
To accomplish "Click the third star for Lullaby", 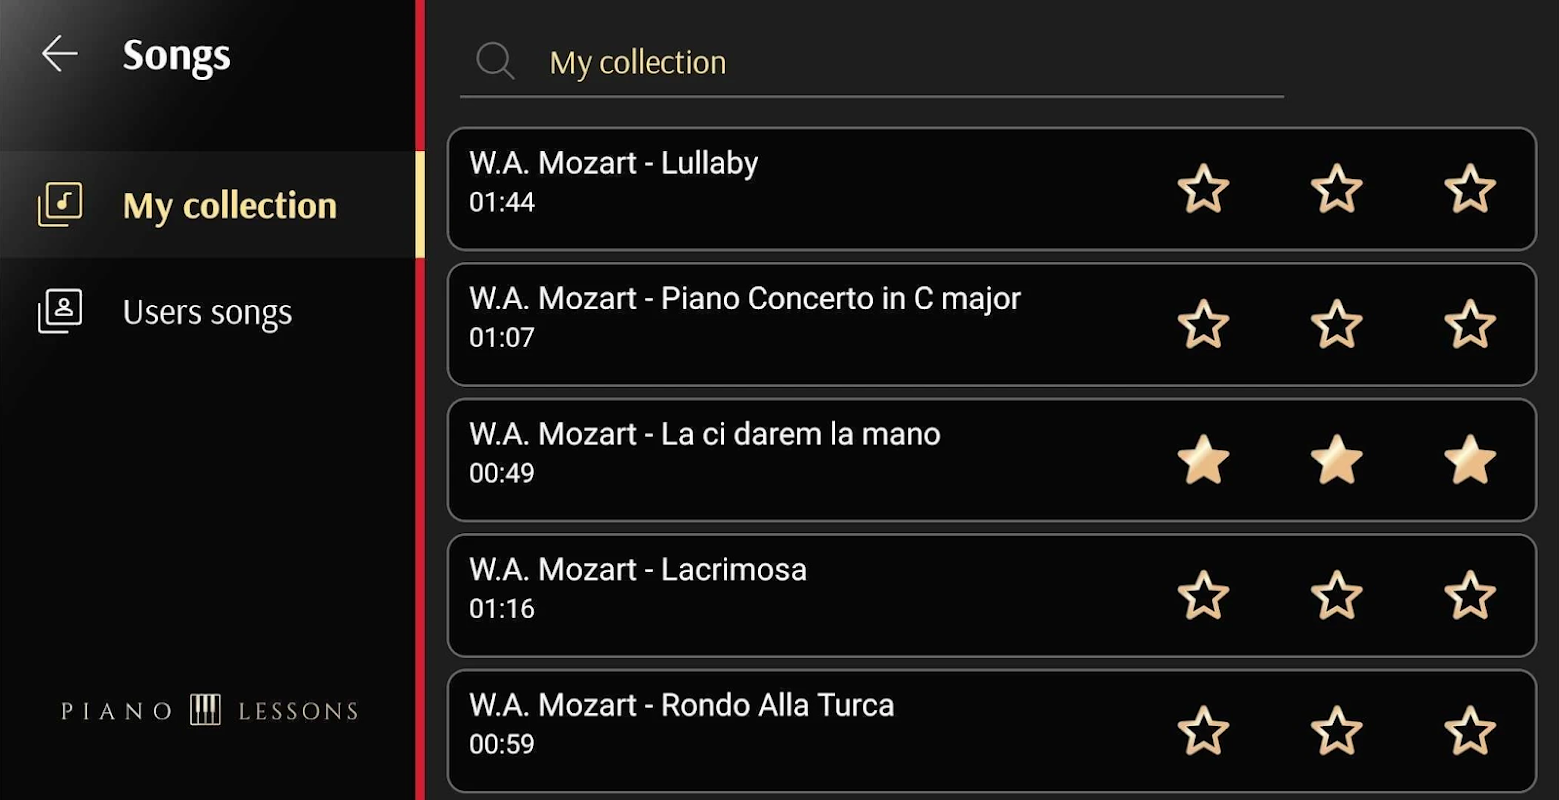I will (x=1470, y=188).
